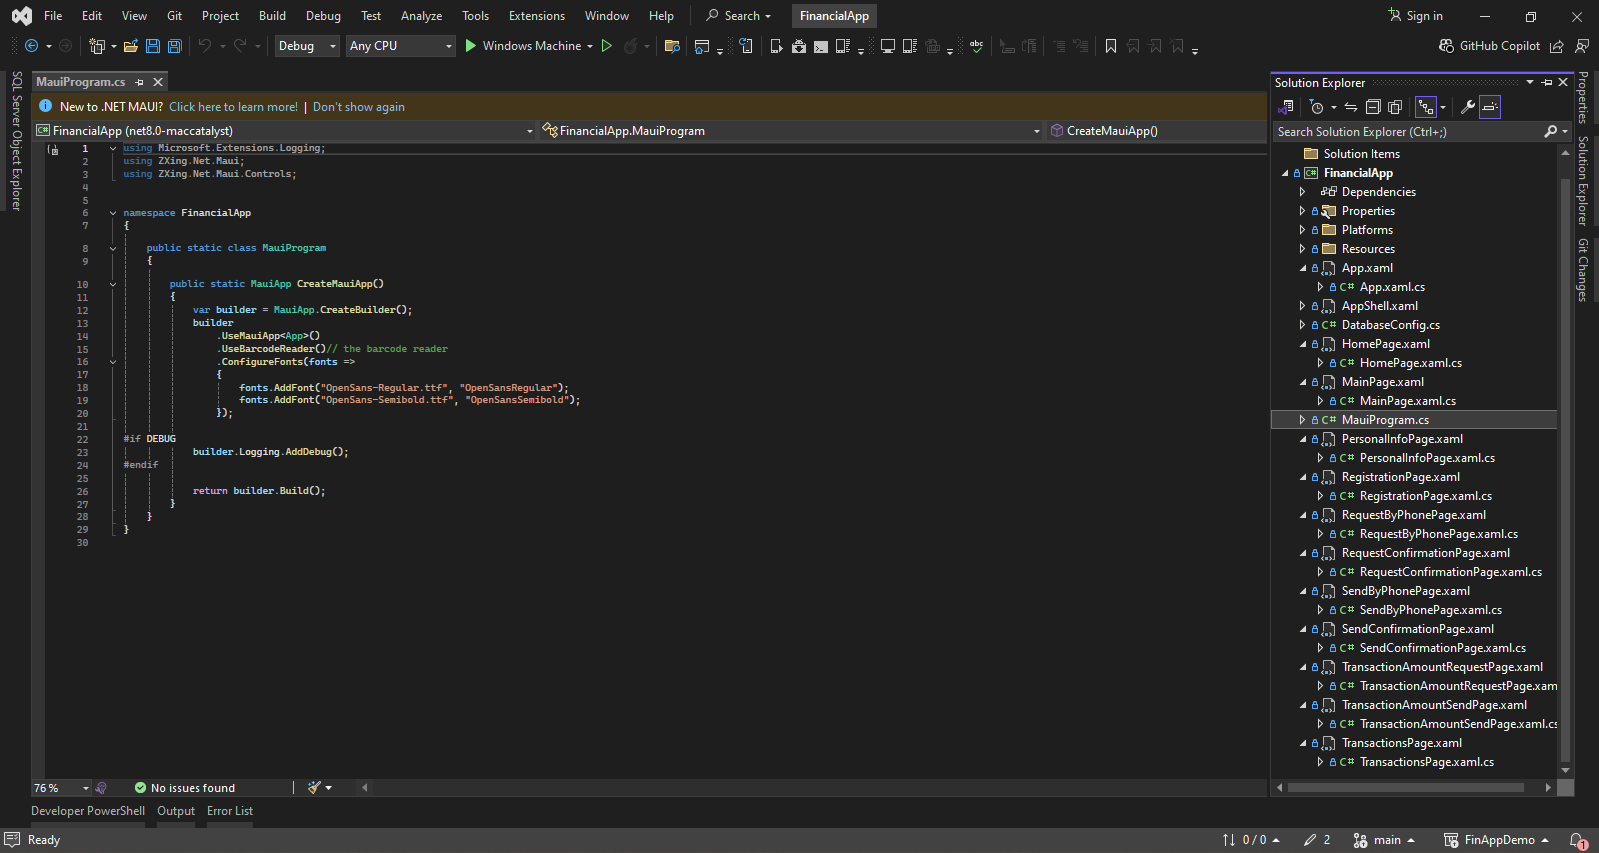Switch to Developer PowerShell tab
This screenshot has width=1599, height=853.
pyautogui.click(x=88, y=811)
